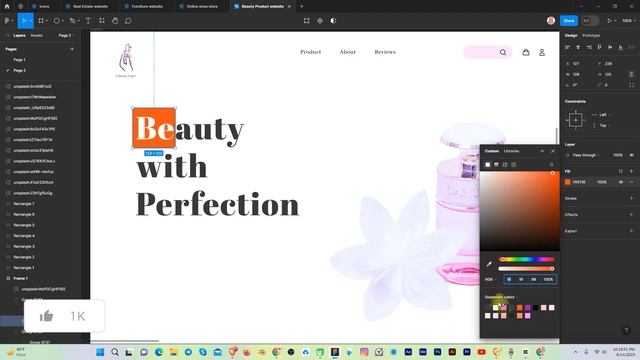Select the Ellipse shape tool
Viewport: 640px width, 360px height.
pos(57,21)
